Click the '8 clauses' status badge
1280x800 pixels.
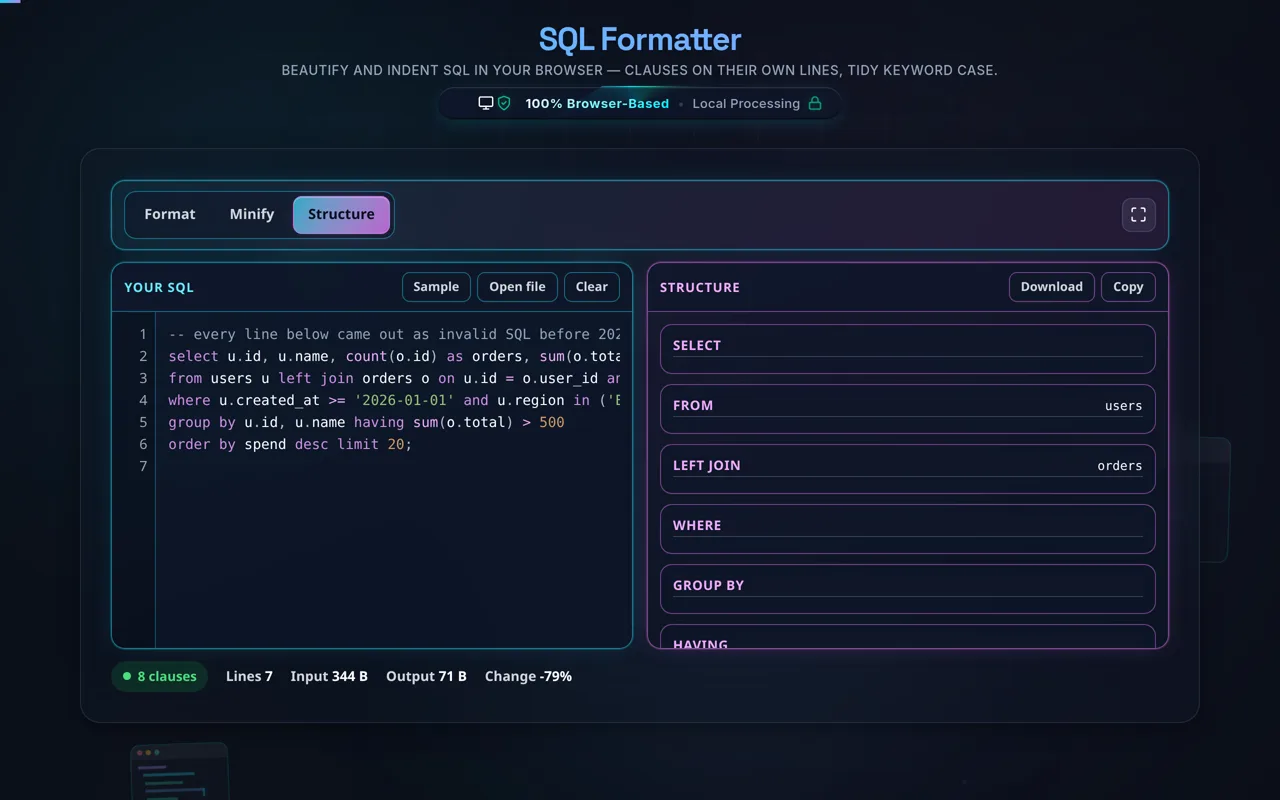[x=160, y=676]
